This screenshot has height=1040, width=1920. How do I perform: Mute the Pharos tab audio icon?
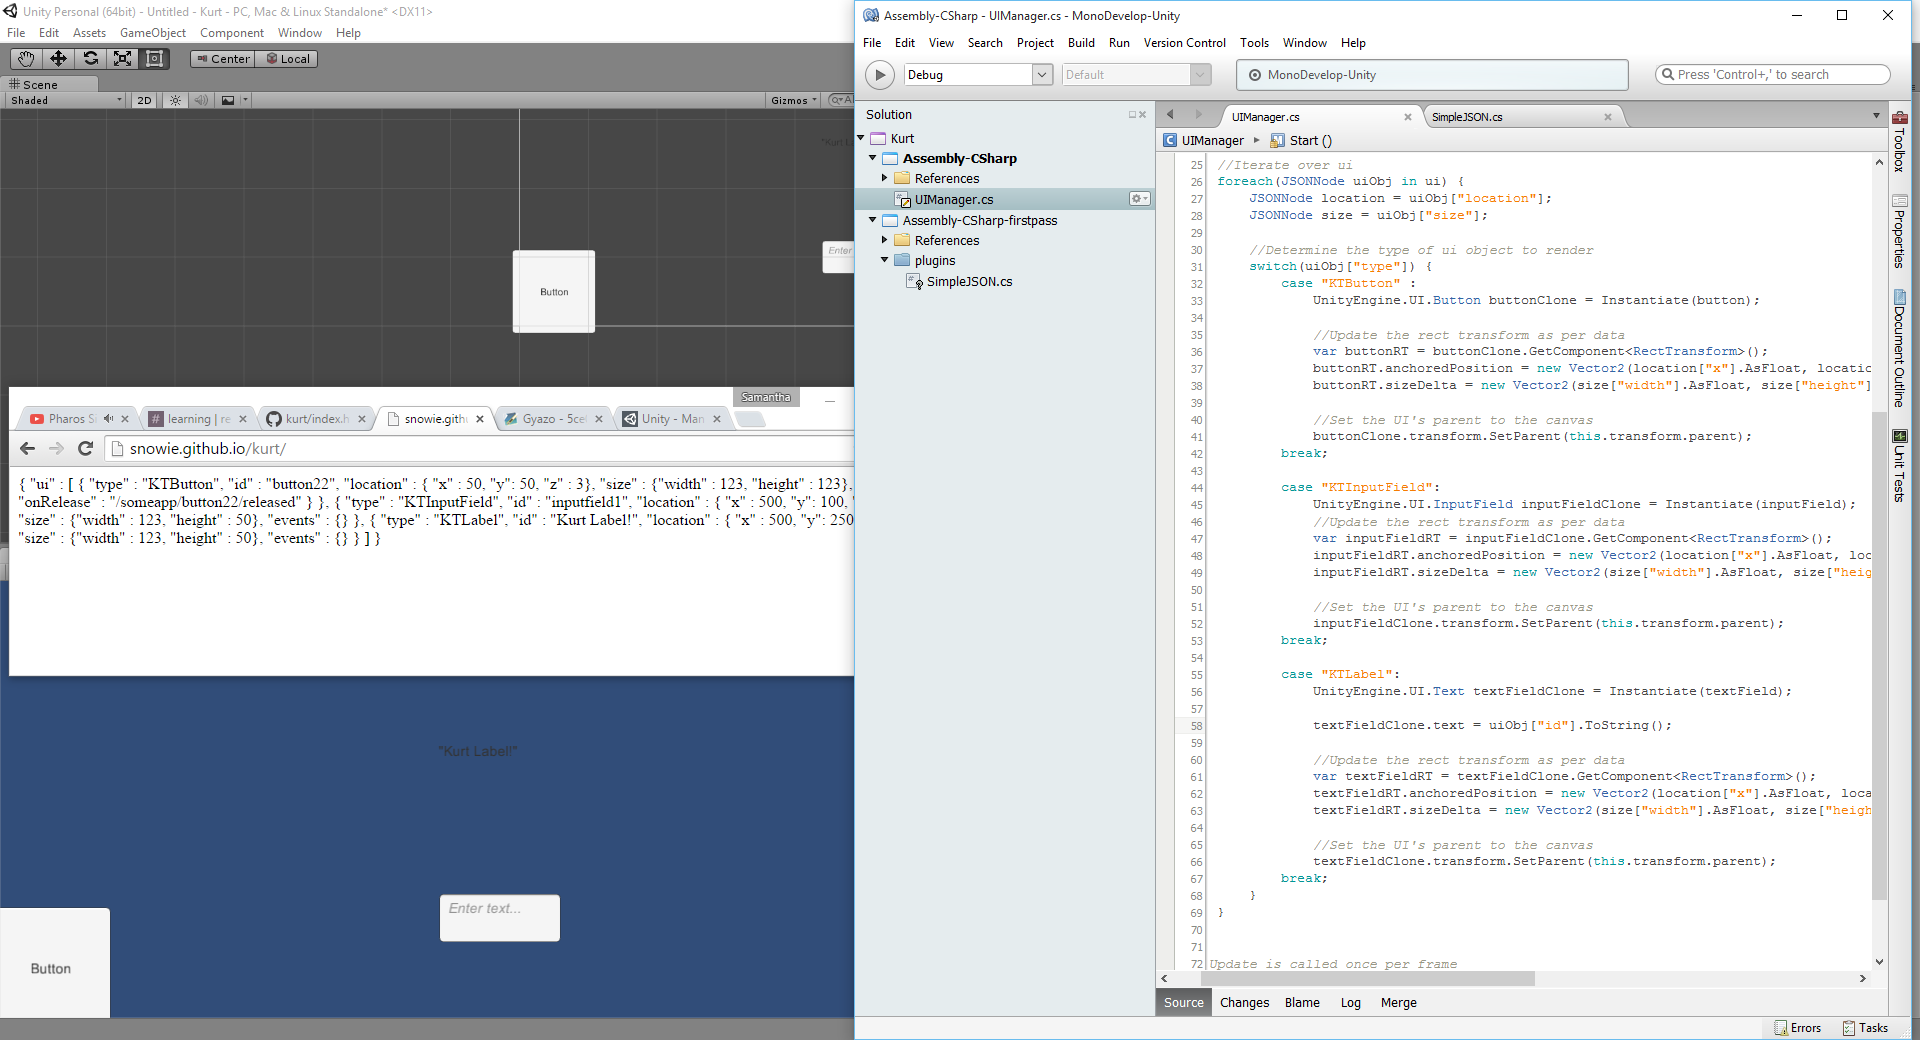(108, 419)
